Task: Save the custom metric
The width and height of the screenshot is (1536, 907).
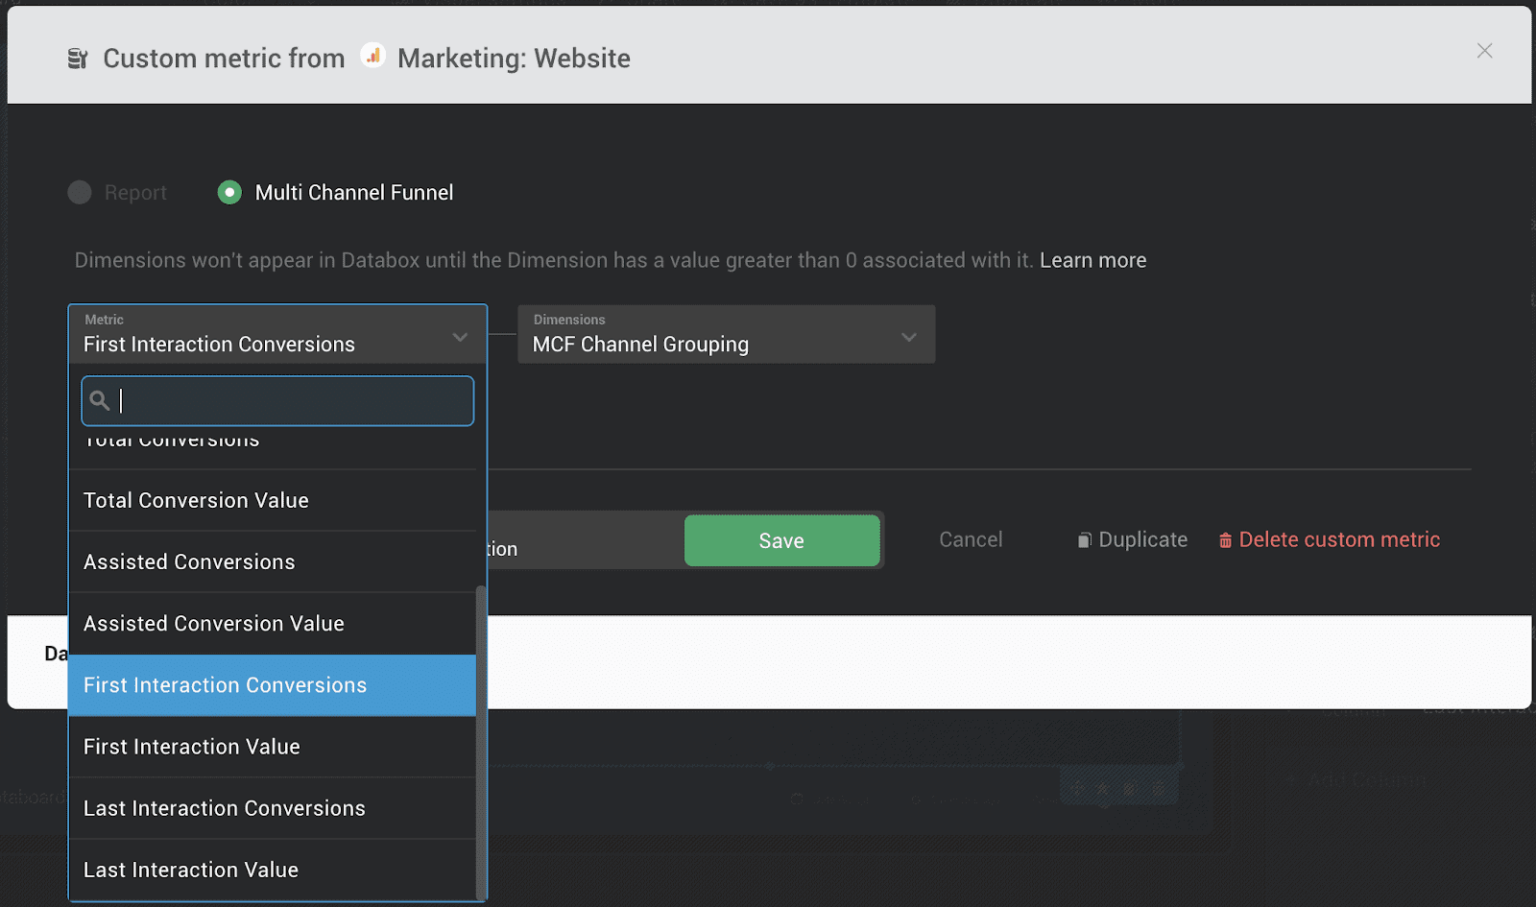Action: 782,540
